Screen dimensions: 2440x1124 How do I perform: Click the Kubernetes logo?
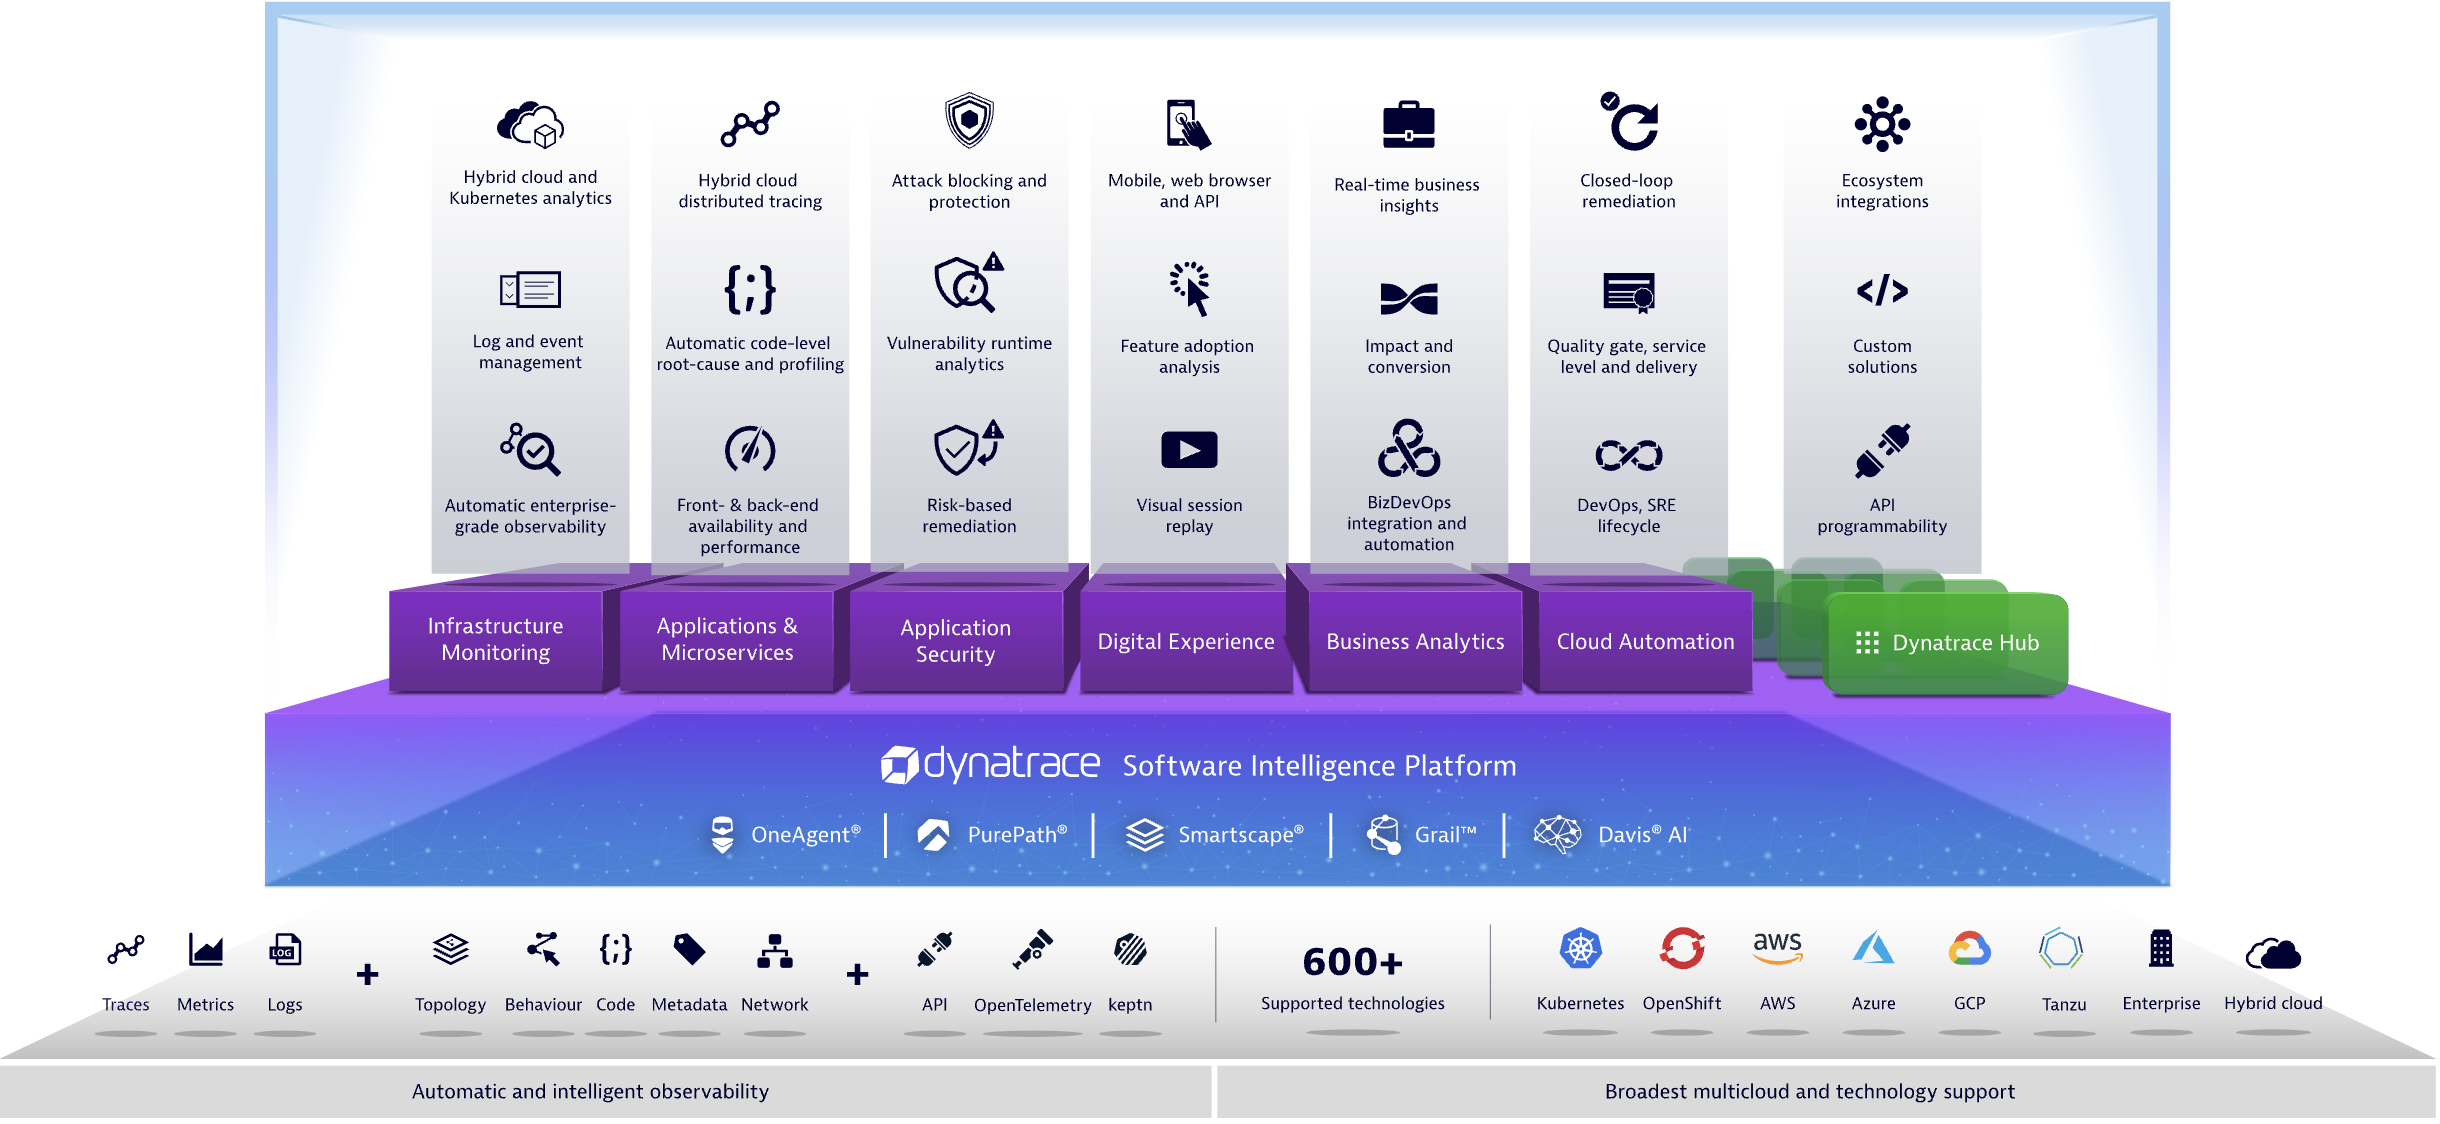click(1581, 949)
